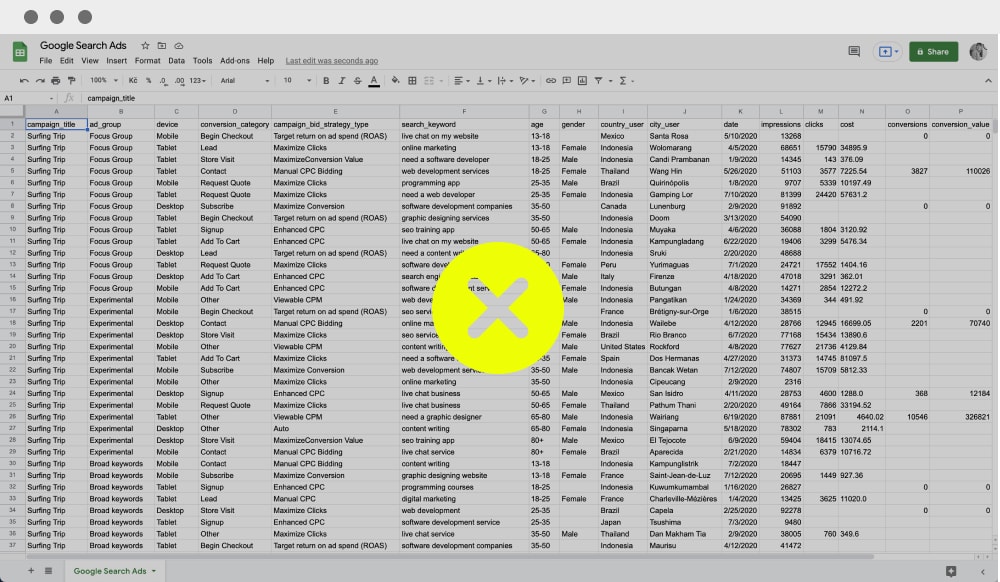
Task: Click the Google Search Ads document title
Action: click(83, 46)
